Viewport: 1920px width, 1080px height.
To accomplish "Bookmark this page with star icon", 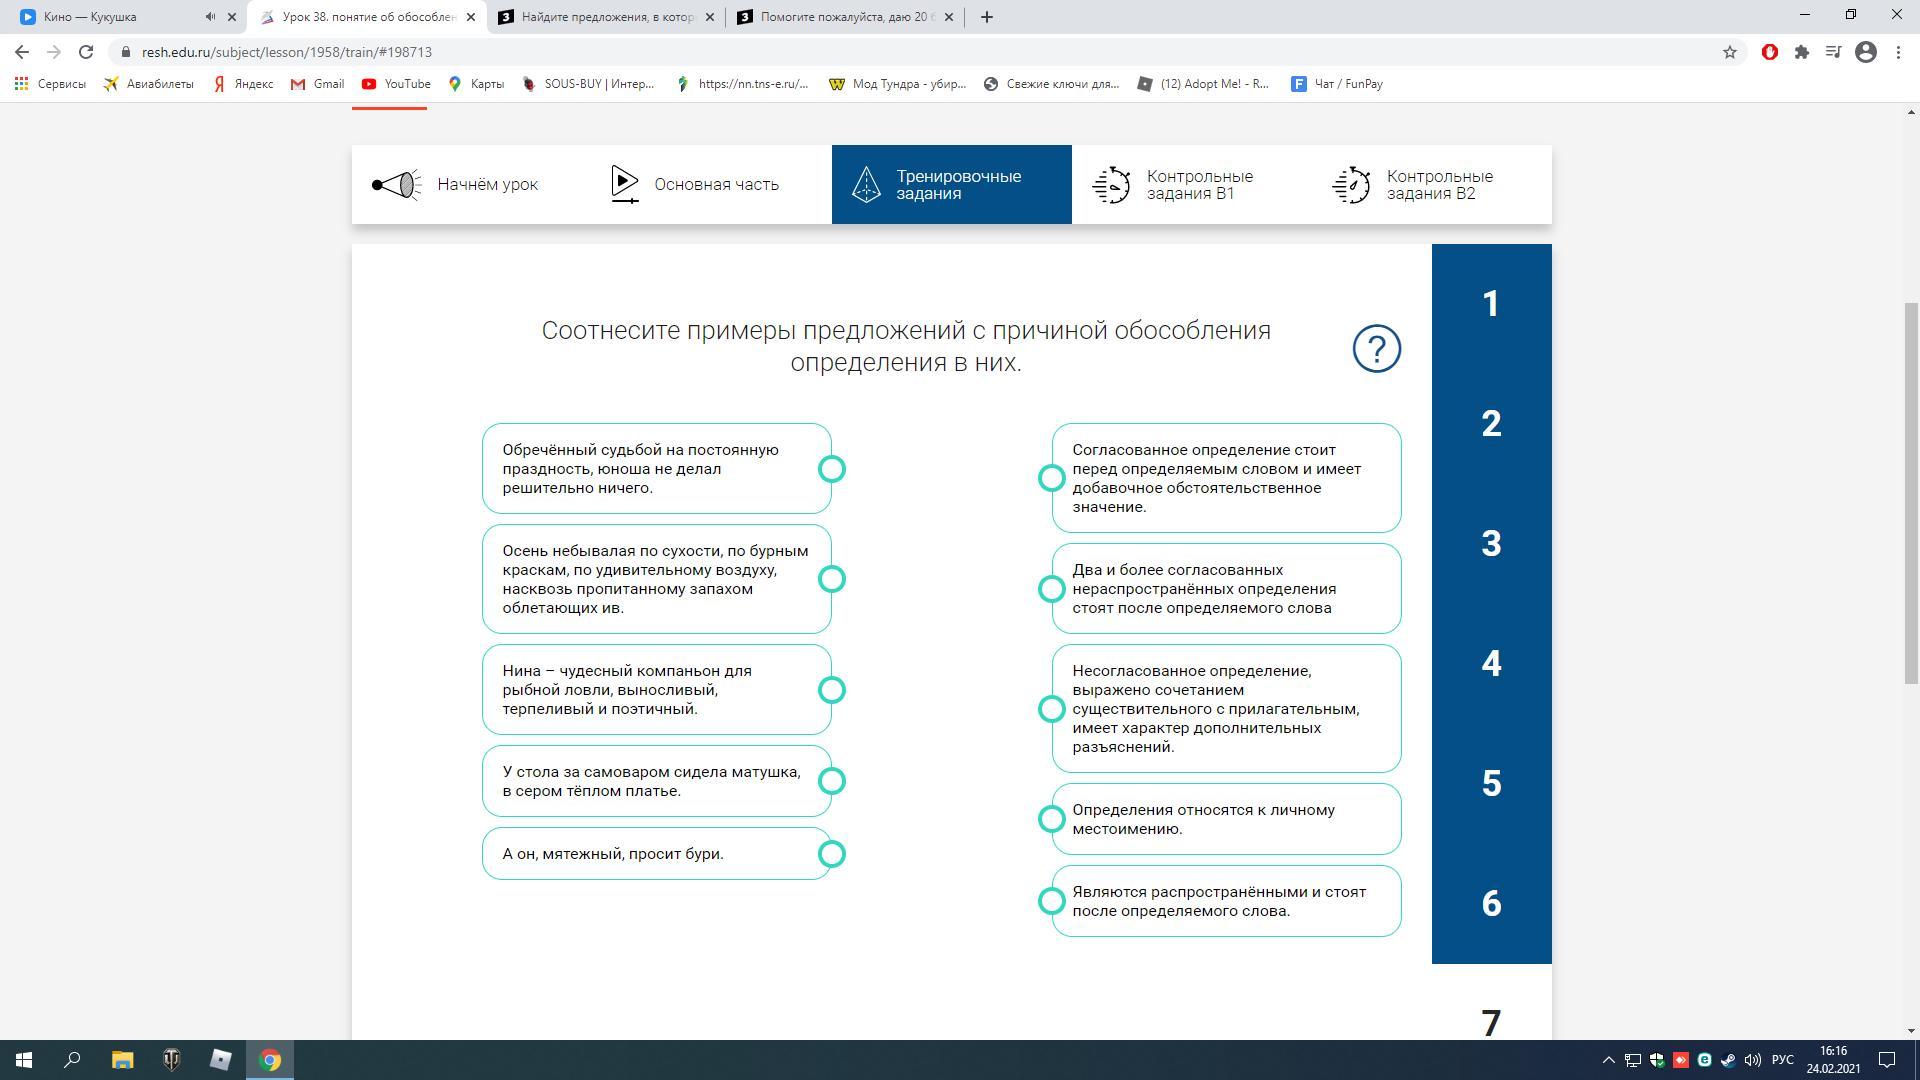I will click(x=1729, y=52).
